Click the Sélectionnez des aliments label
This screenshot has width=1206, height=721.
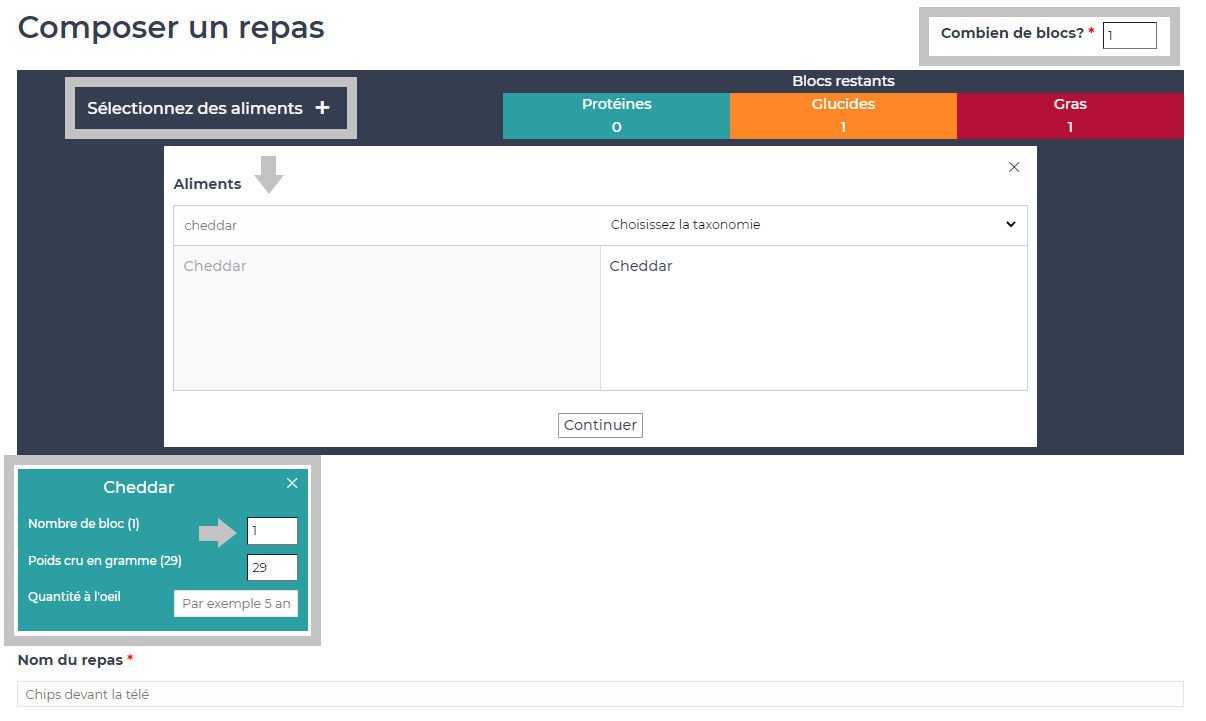tap(195, 108)
